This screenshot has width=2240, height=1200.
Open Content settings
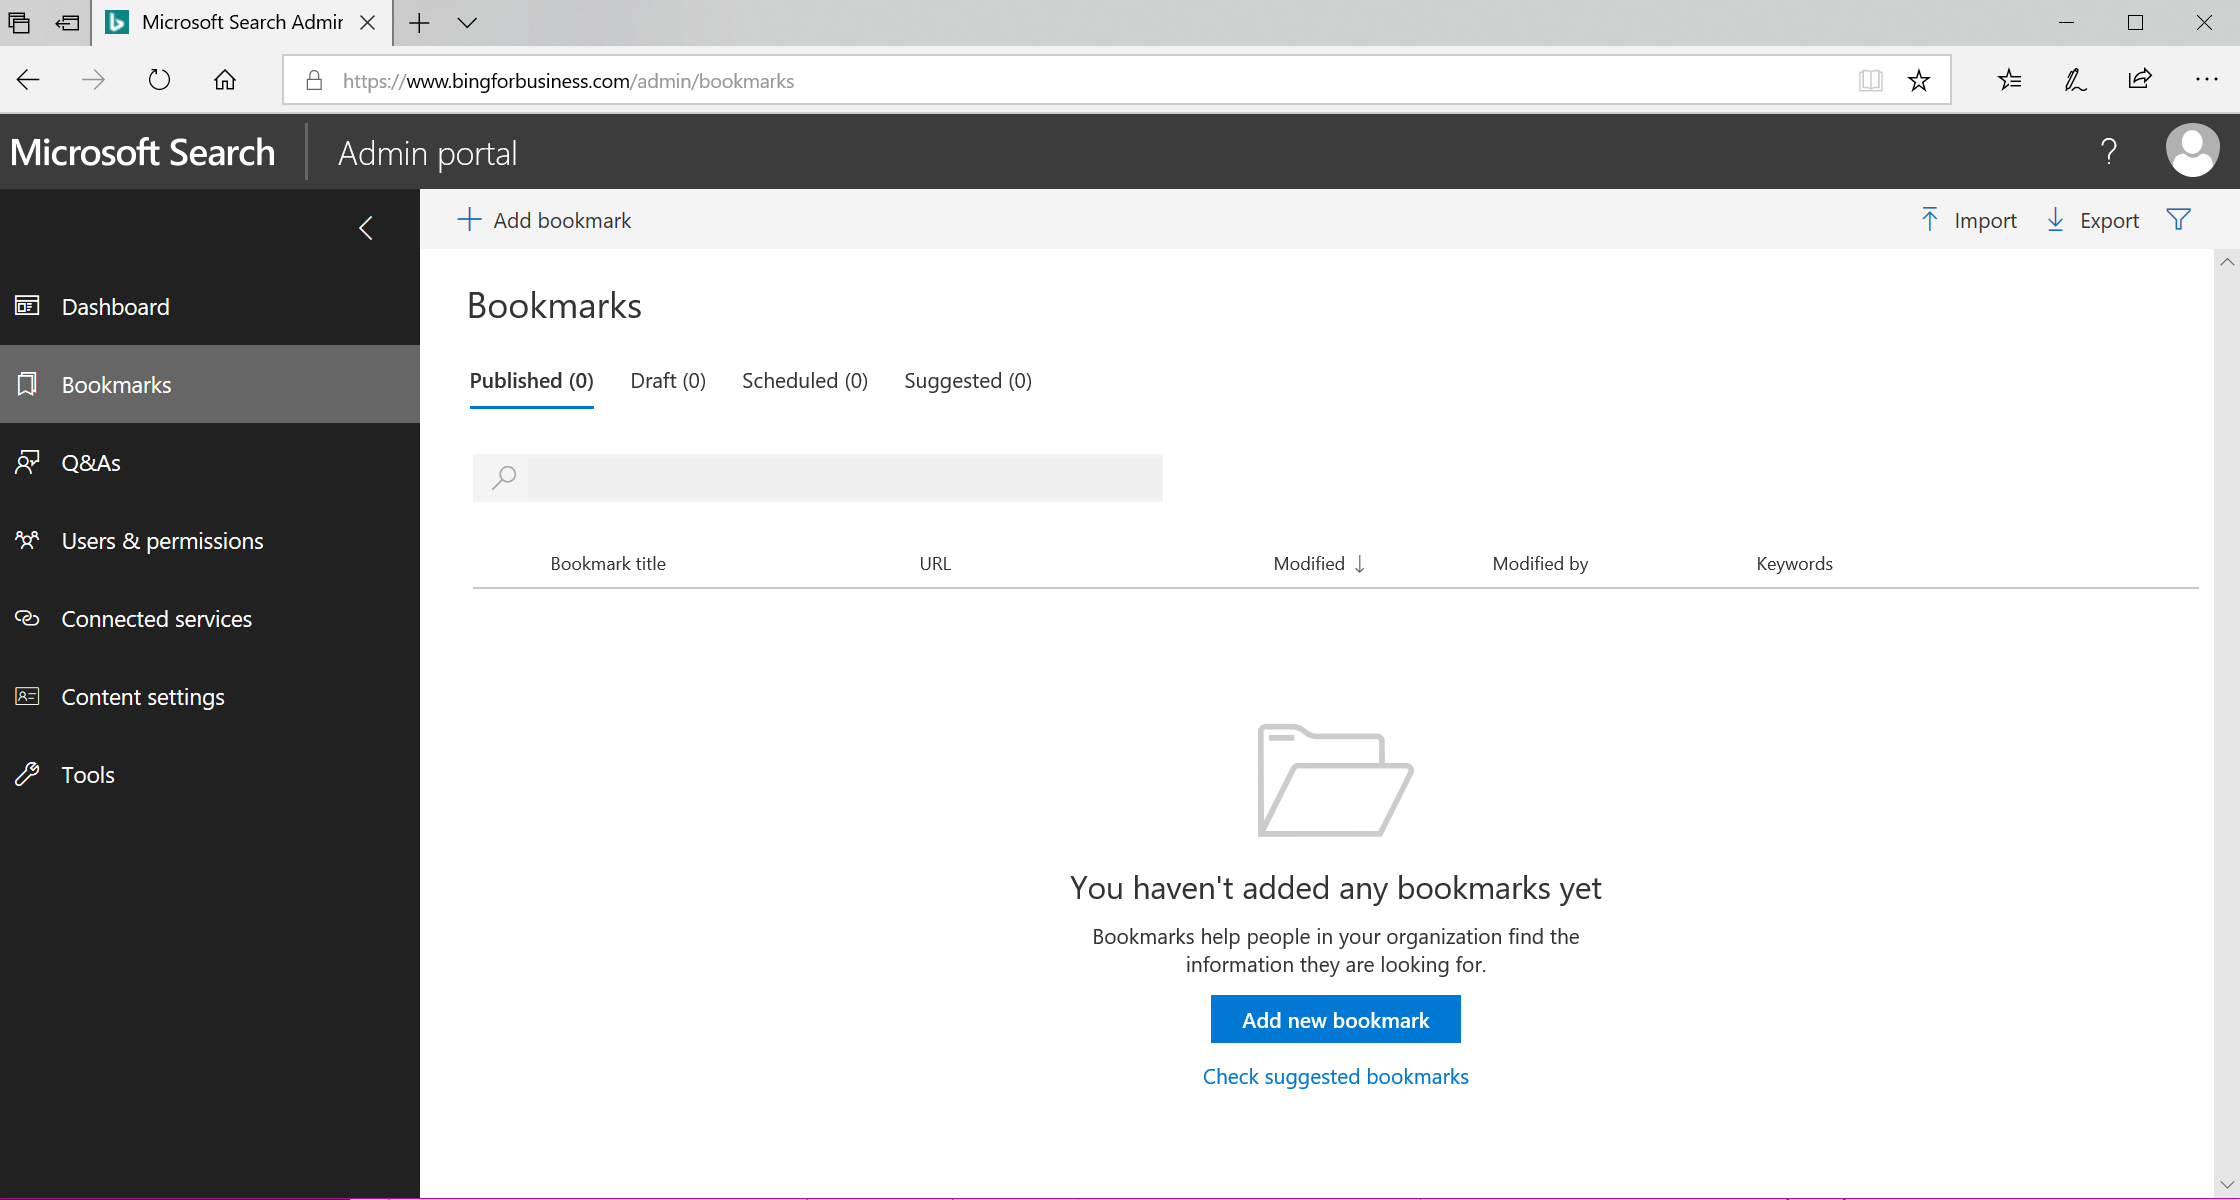pyautogui.click(x=143, y=696)
